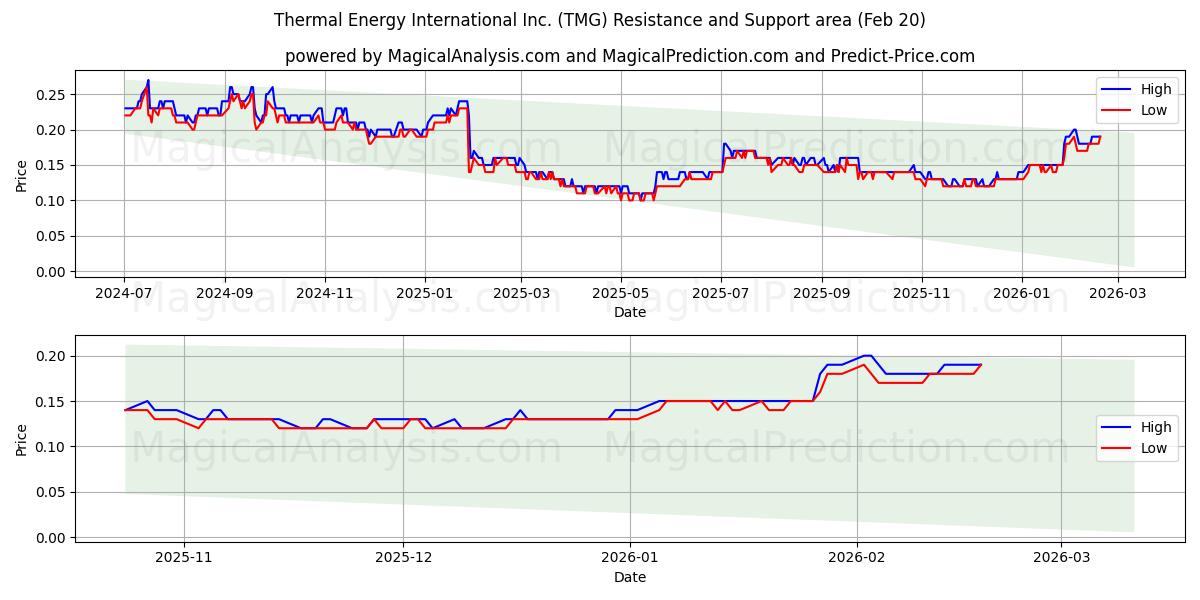
Task: Click the 2025-09 tick label
Action: [x=822, y=294]
